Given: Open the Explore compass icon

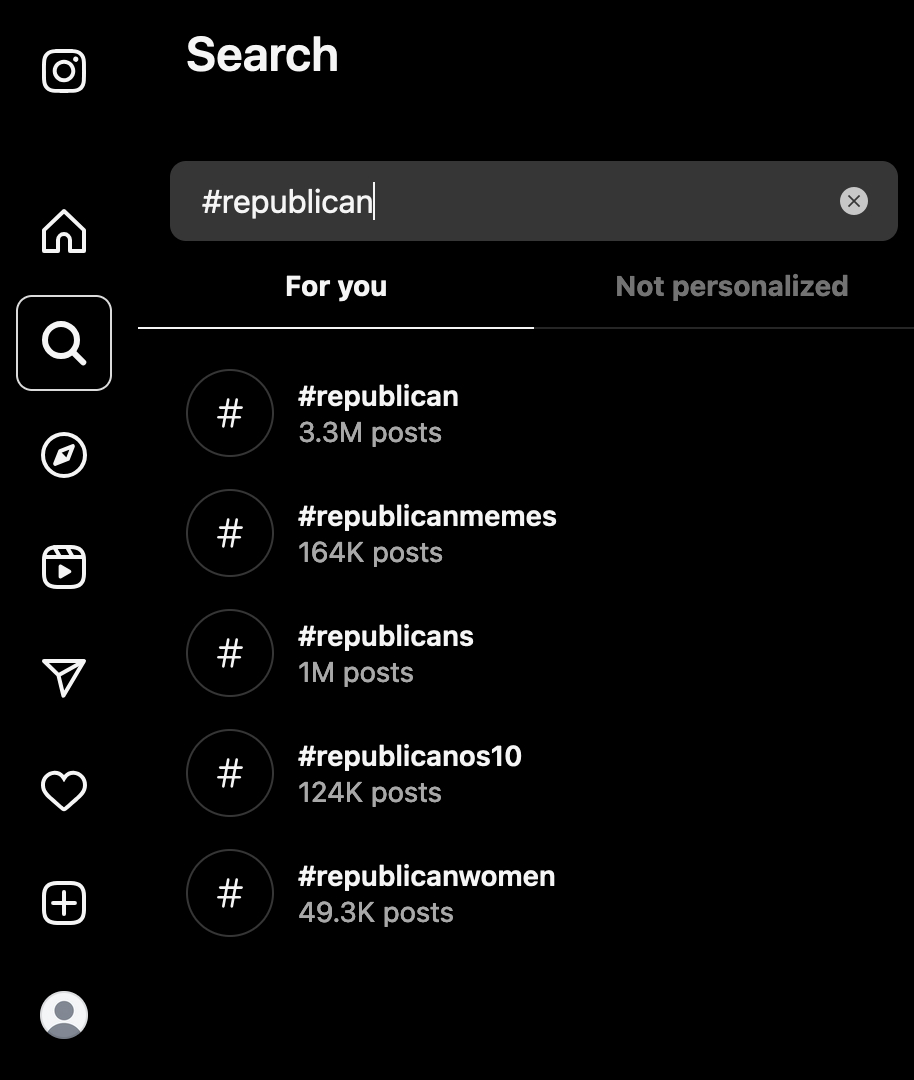Looking at the screenshot, I should point(64,456).
